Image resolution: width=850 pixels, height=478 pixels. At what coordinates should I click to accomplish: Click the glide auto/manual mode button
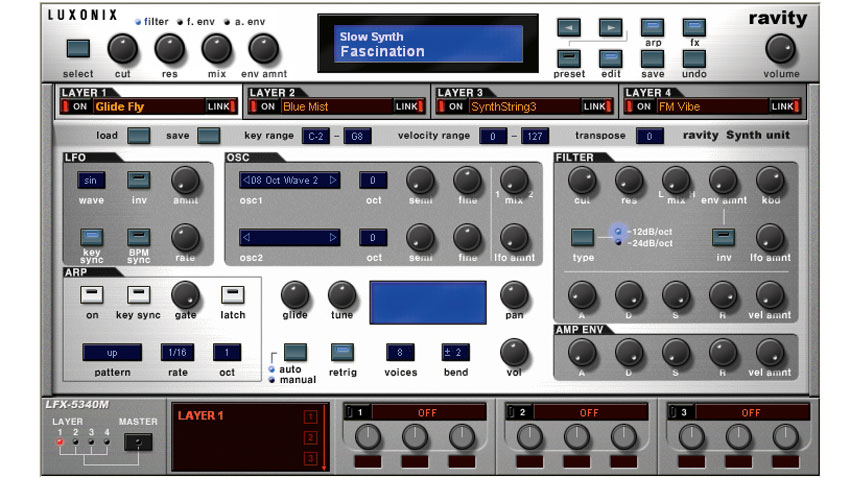pyautogui.click(x=295, y=352)
